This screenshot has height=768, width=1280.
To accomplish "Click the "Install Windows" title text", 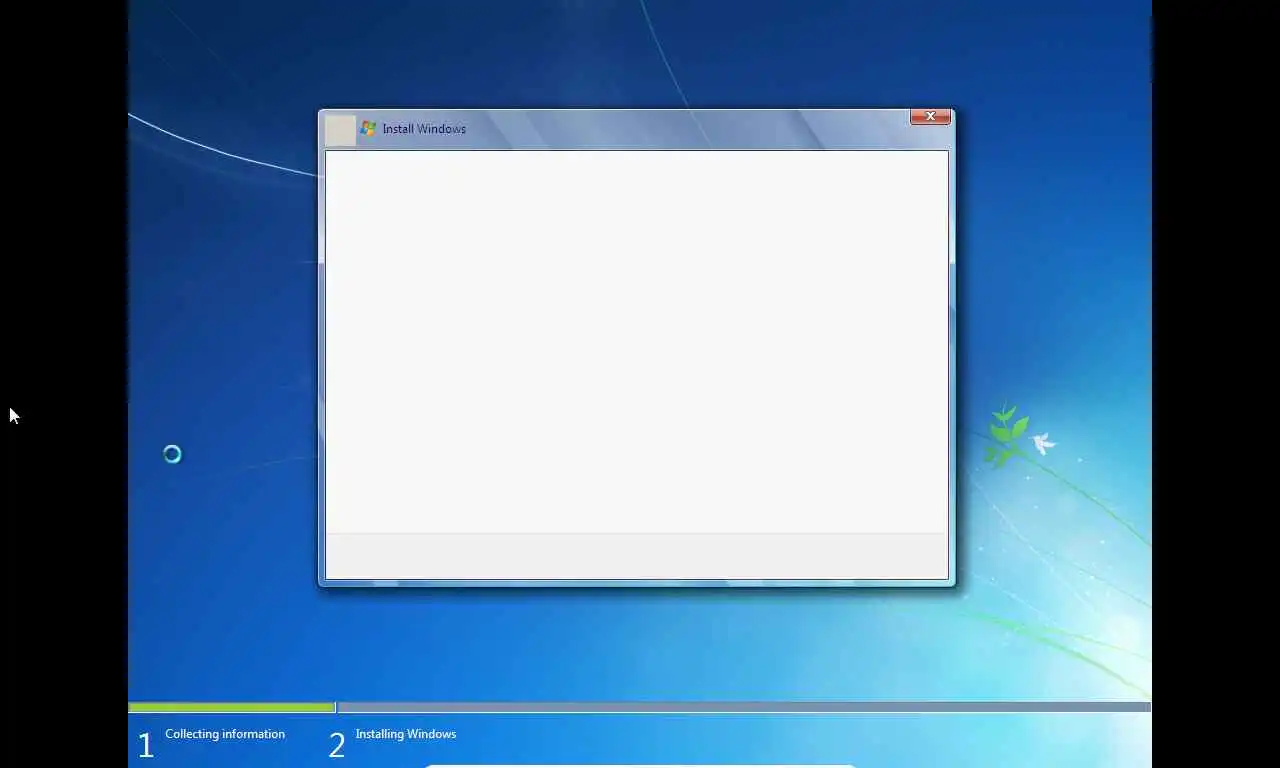I will pos(424,129).
